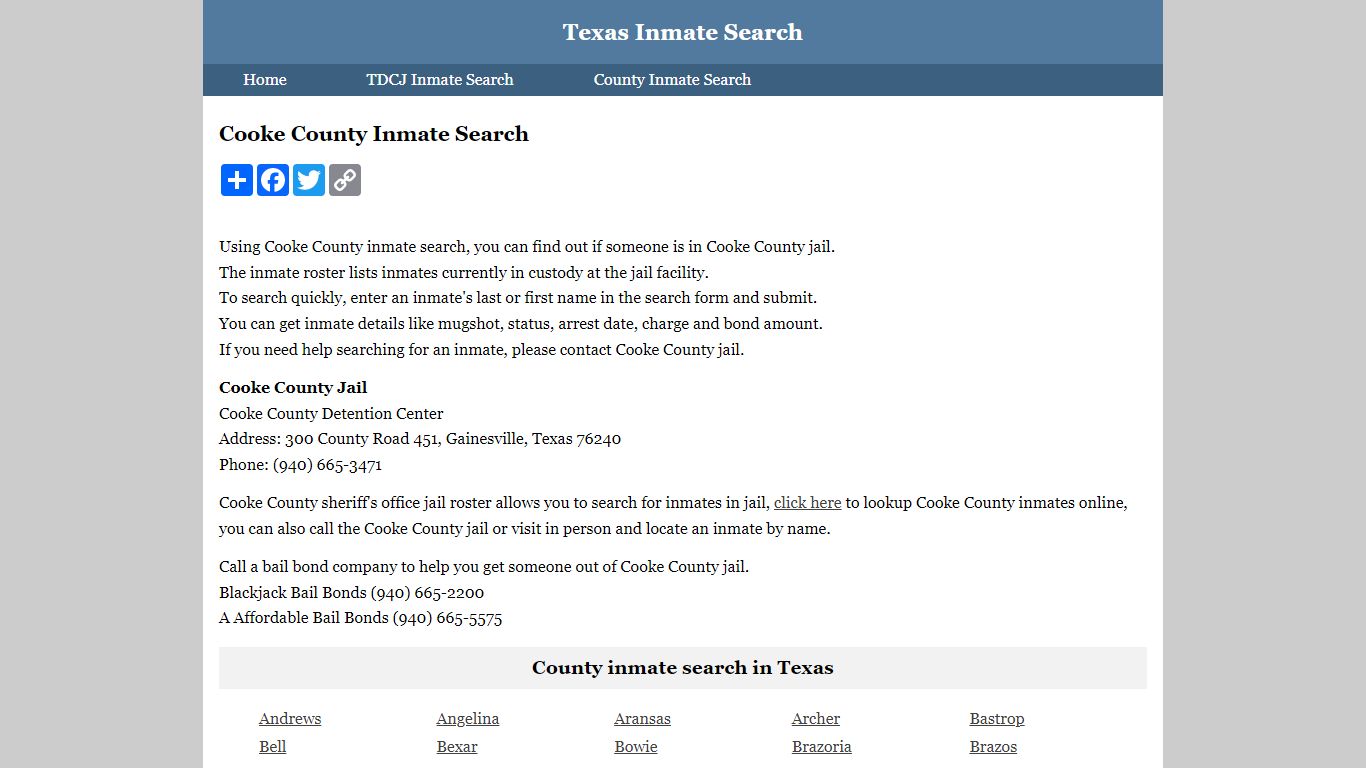Open the Angelina county link
The image size is (1366, 768).
point(468,719)
